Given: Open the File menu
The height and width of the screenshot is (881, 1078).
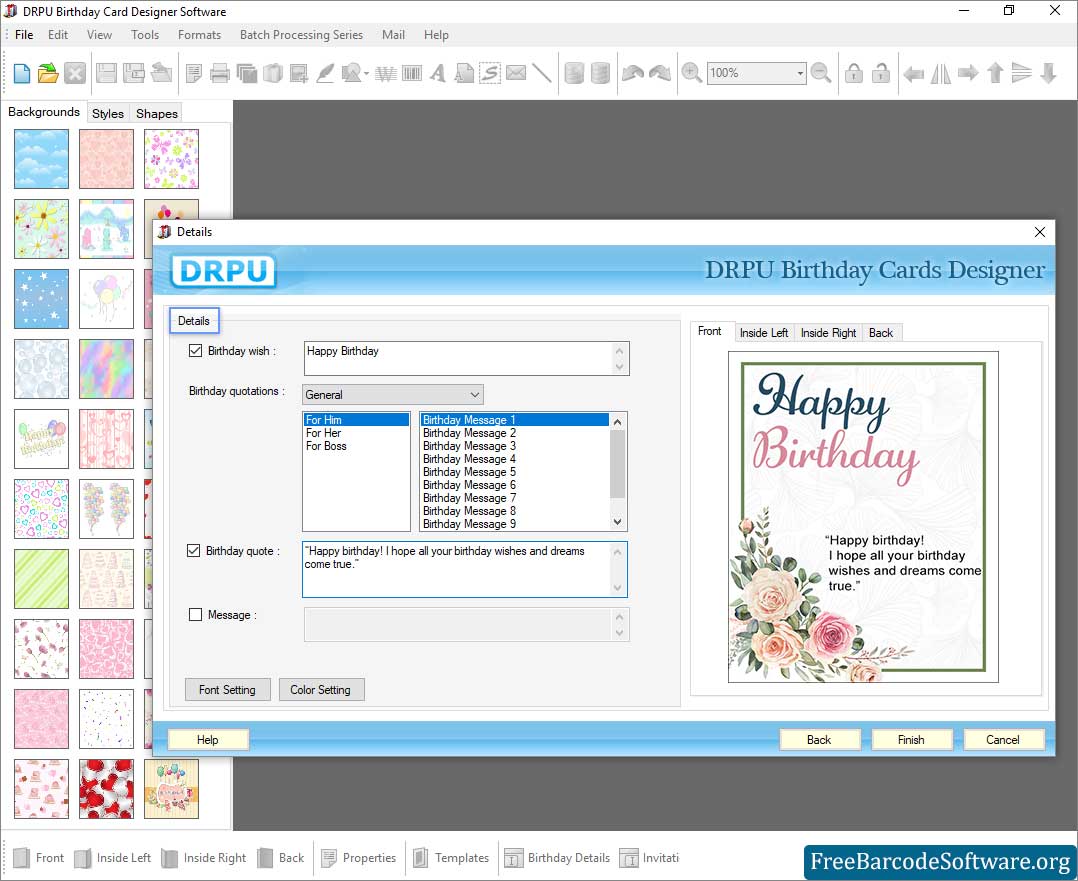Looking at the screenshot, I should coord(24,34).
